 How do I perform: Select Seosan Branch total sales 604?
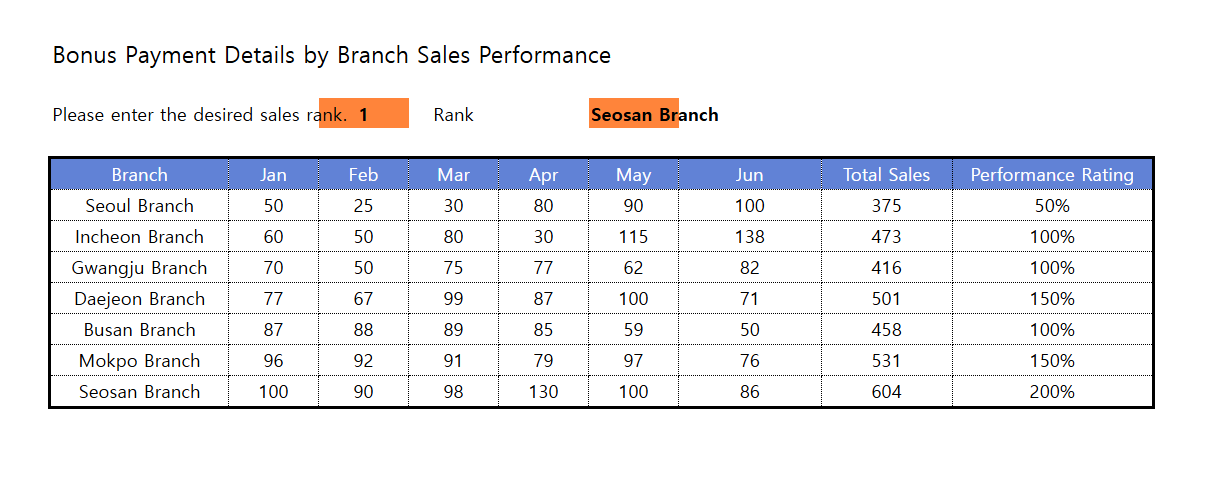[887, 392]
